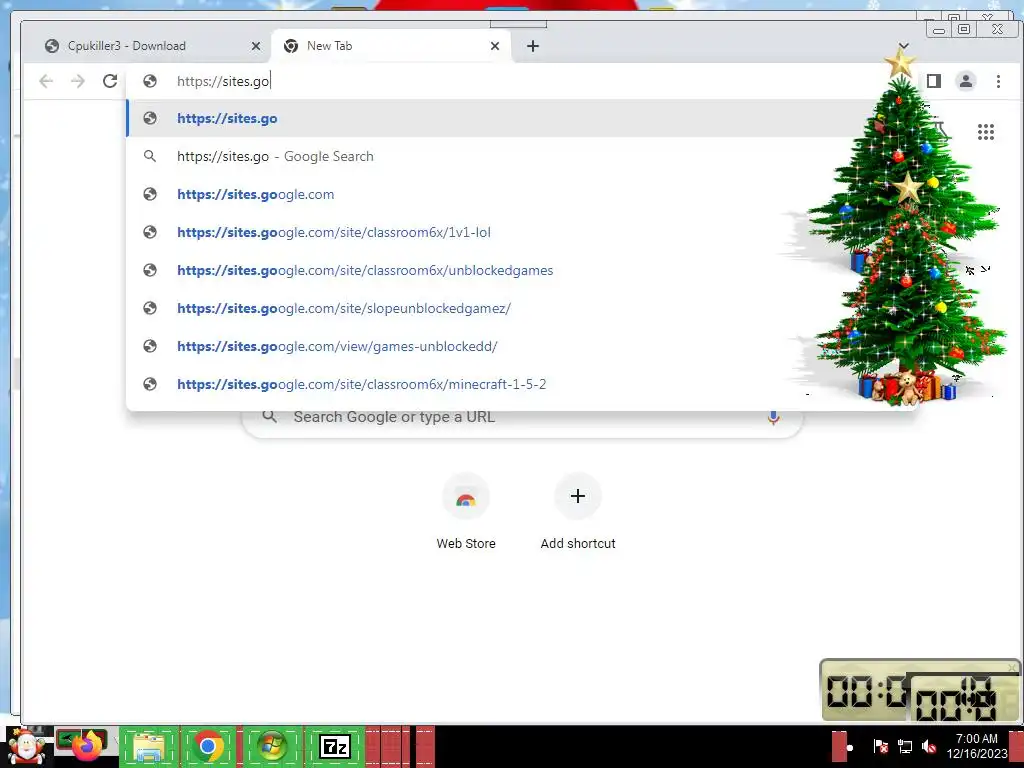
Task: Click the Add shortcut button
Action: coord(578,513)
